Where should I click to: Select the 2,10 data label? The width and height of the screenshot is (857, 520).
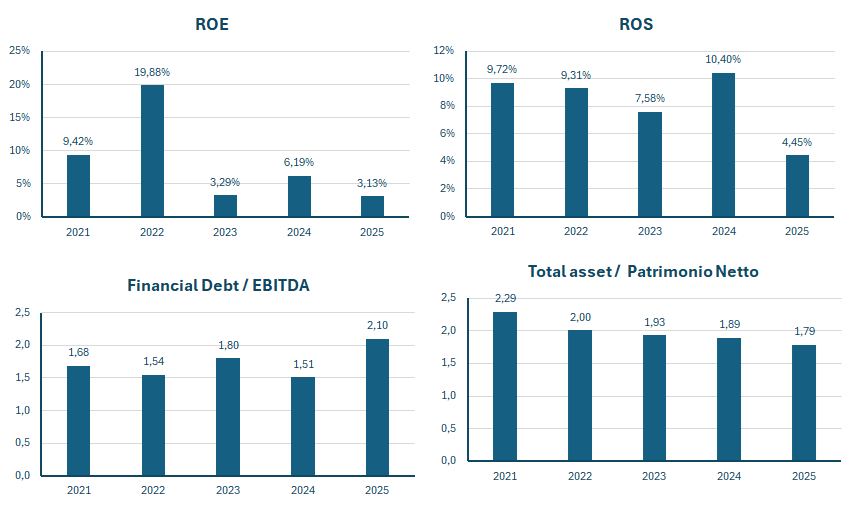377,326
